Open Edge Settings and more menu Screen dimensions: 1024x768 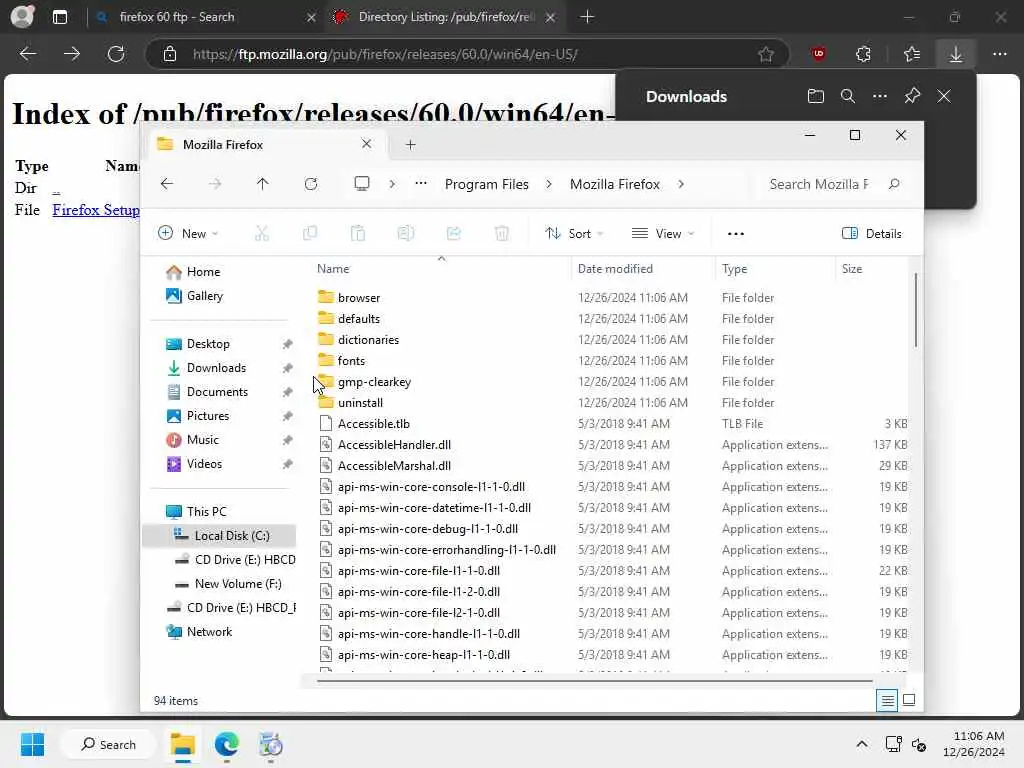tap(1000, 54)
